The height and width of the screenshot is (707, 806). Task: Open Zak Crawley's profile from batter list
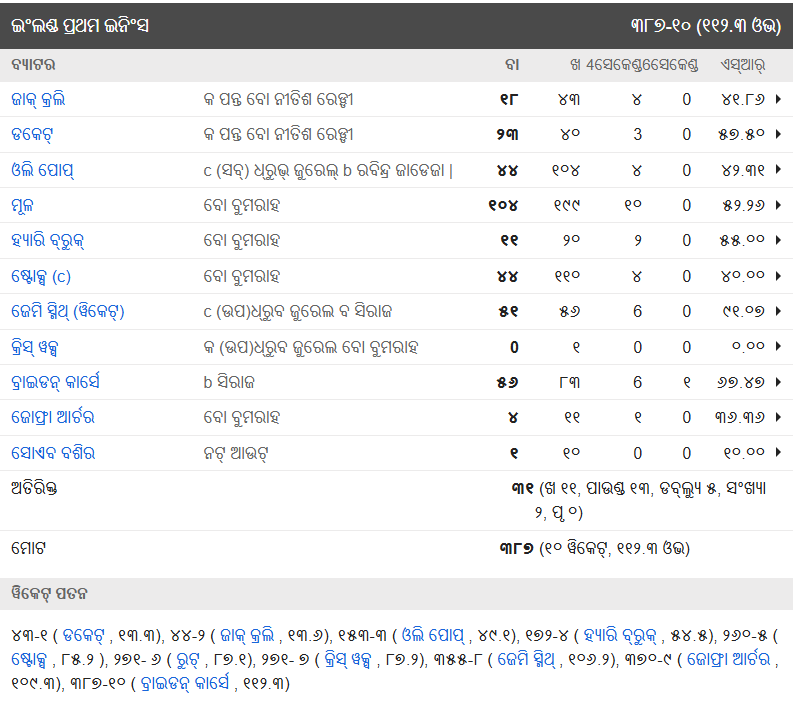38,99
